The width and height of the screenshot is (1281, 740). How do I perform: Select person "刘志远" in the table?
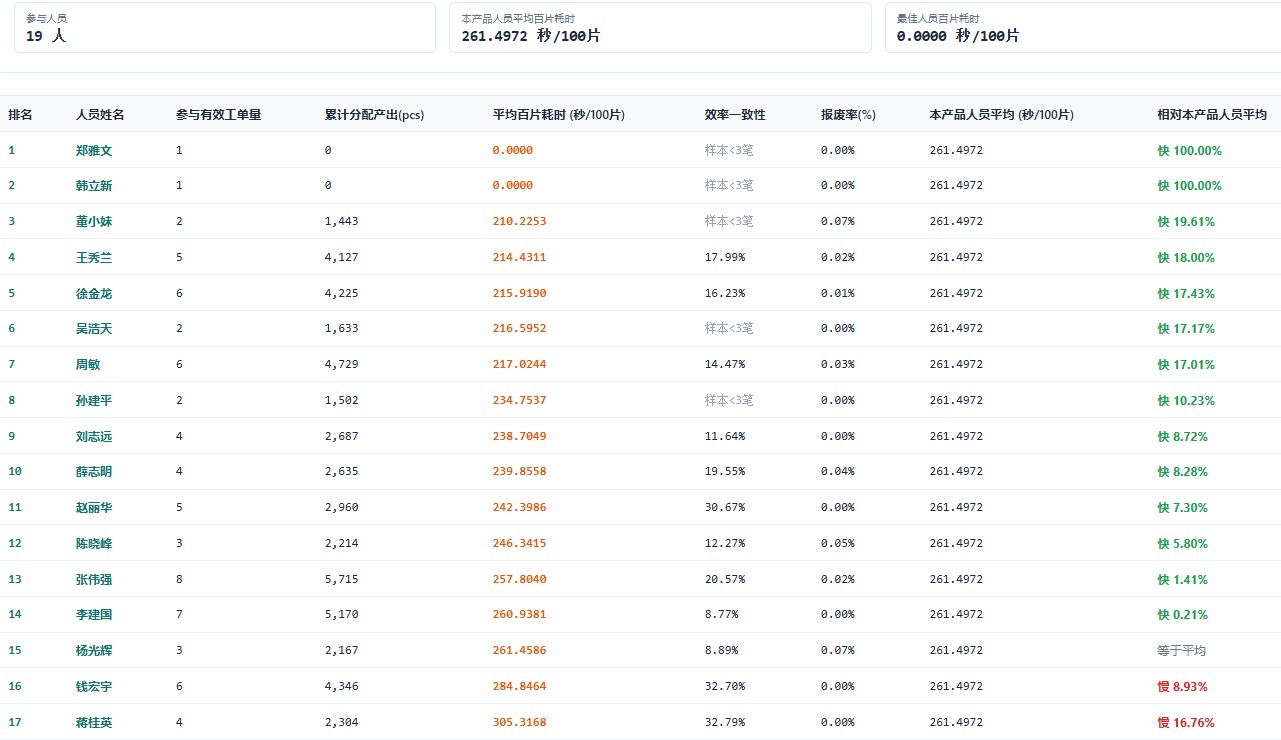94,437
